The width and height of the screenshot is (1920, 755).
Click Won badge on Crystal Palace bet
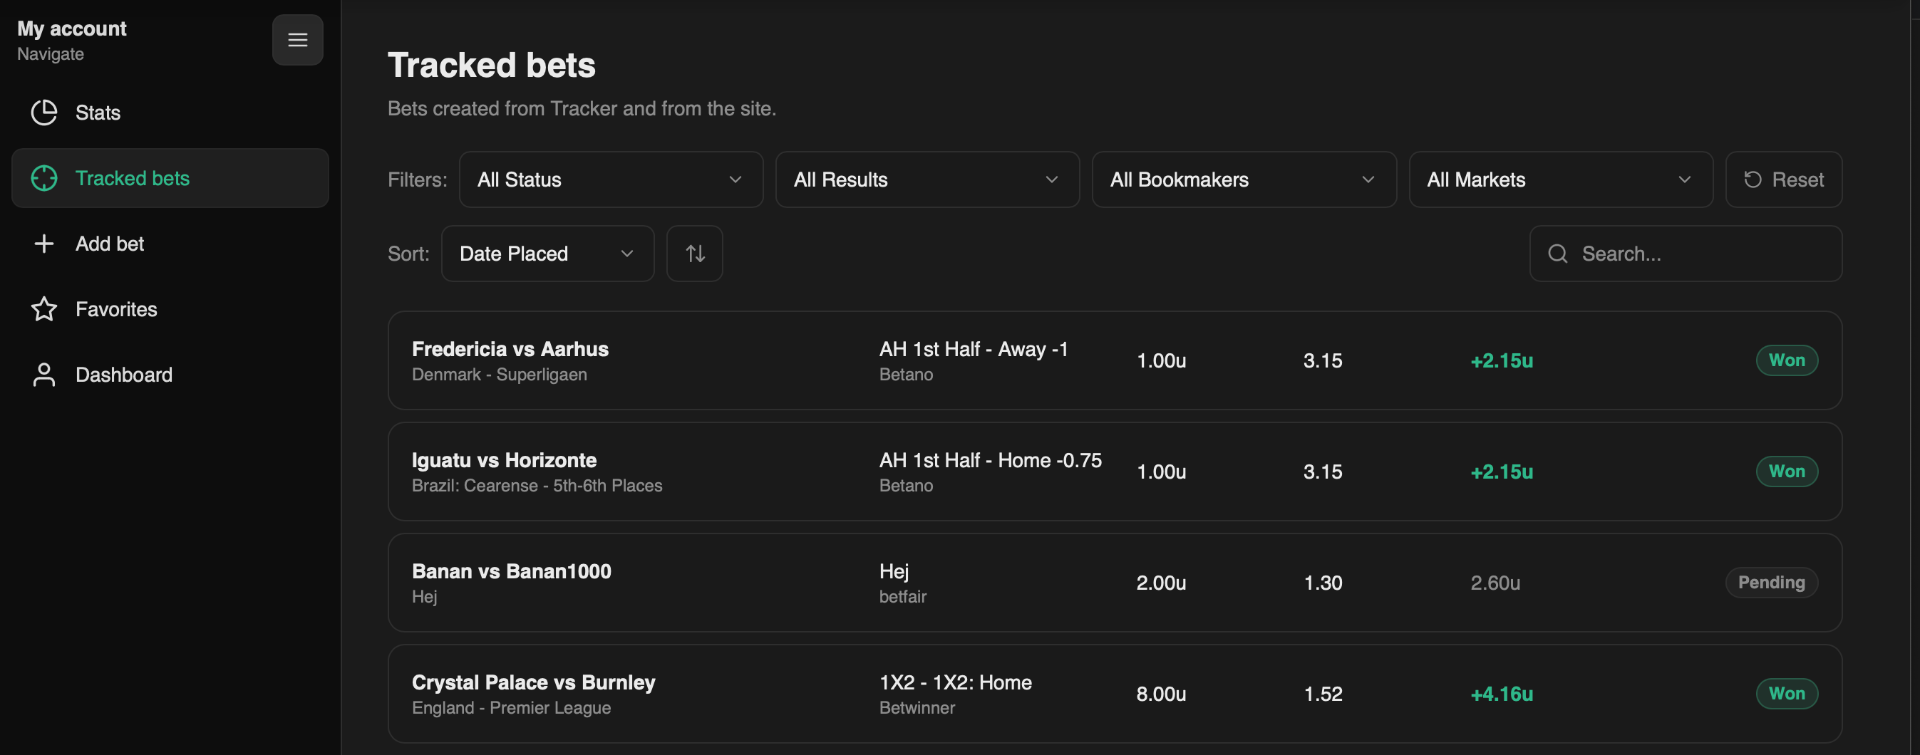click(x=1786, y=694)
